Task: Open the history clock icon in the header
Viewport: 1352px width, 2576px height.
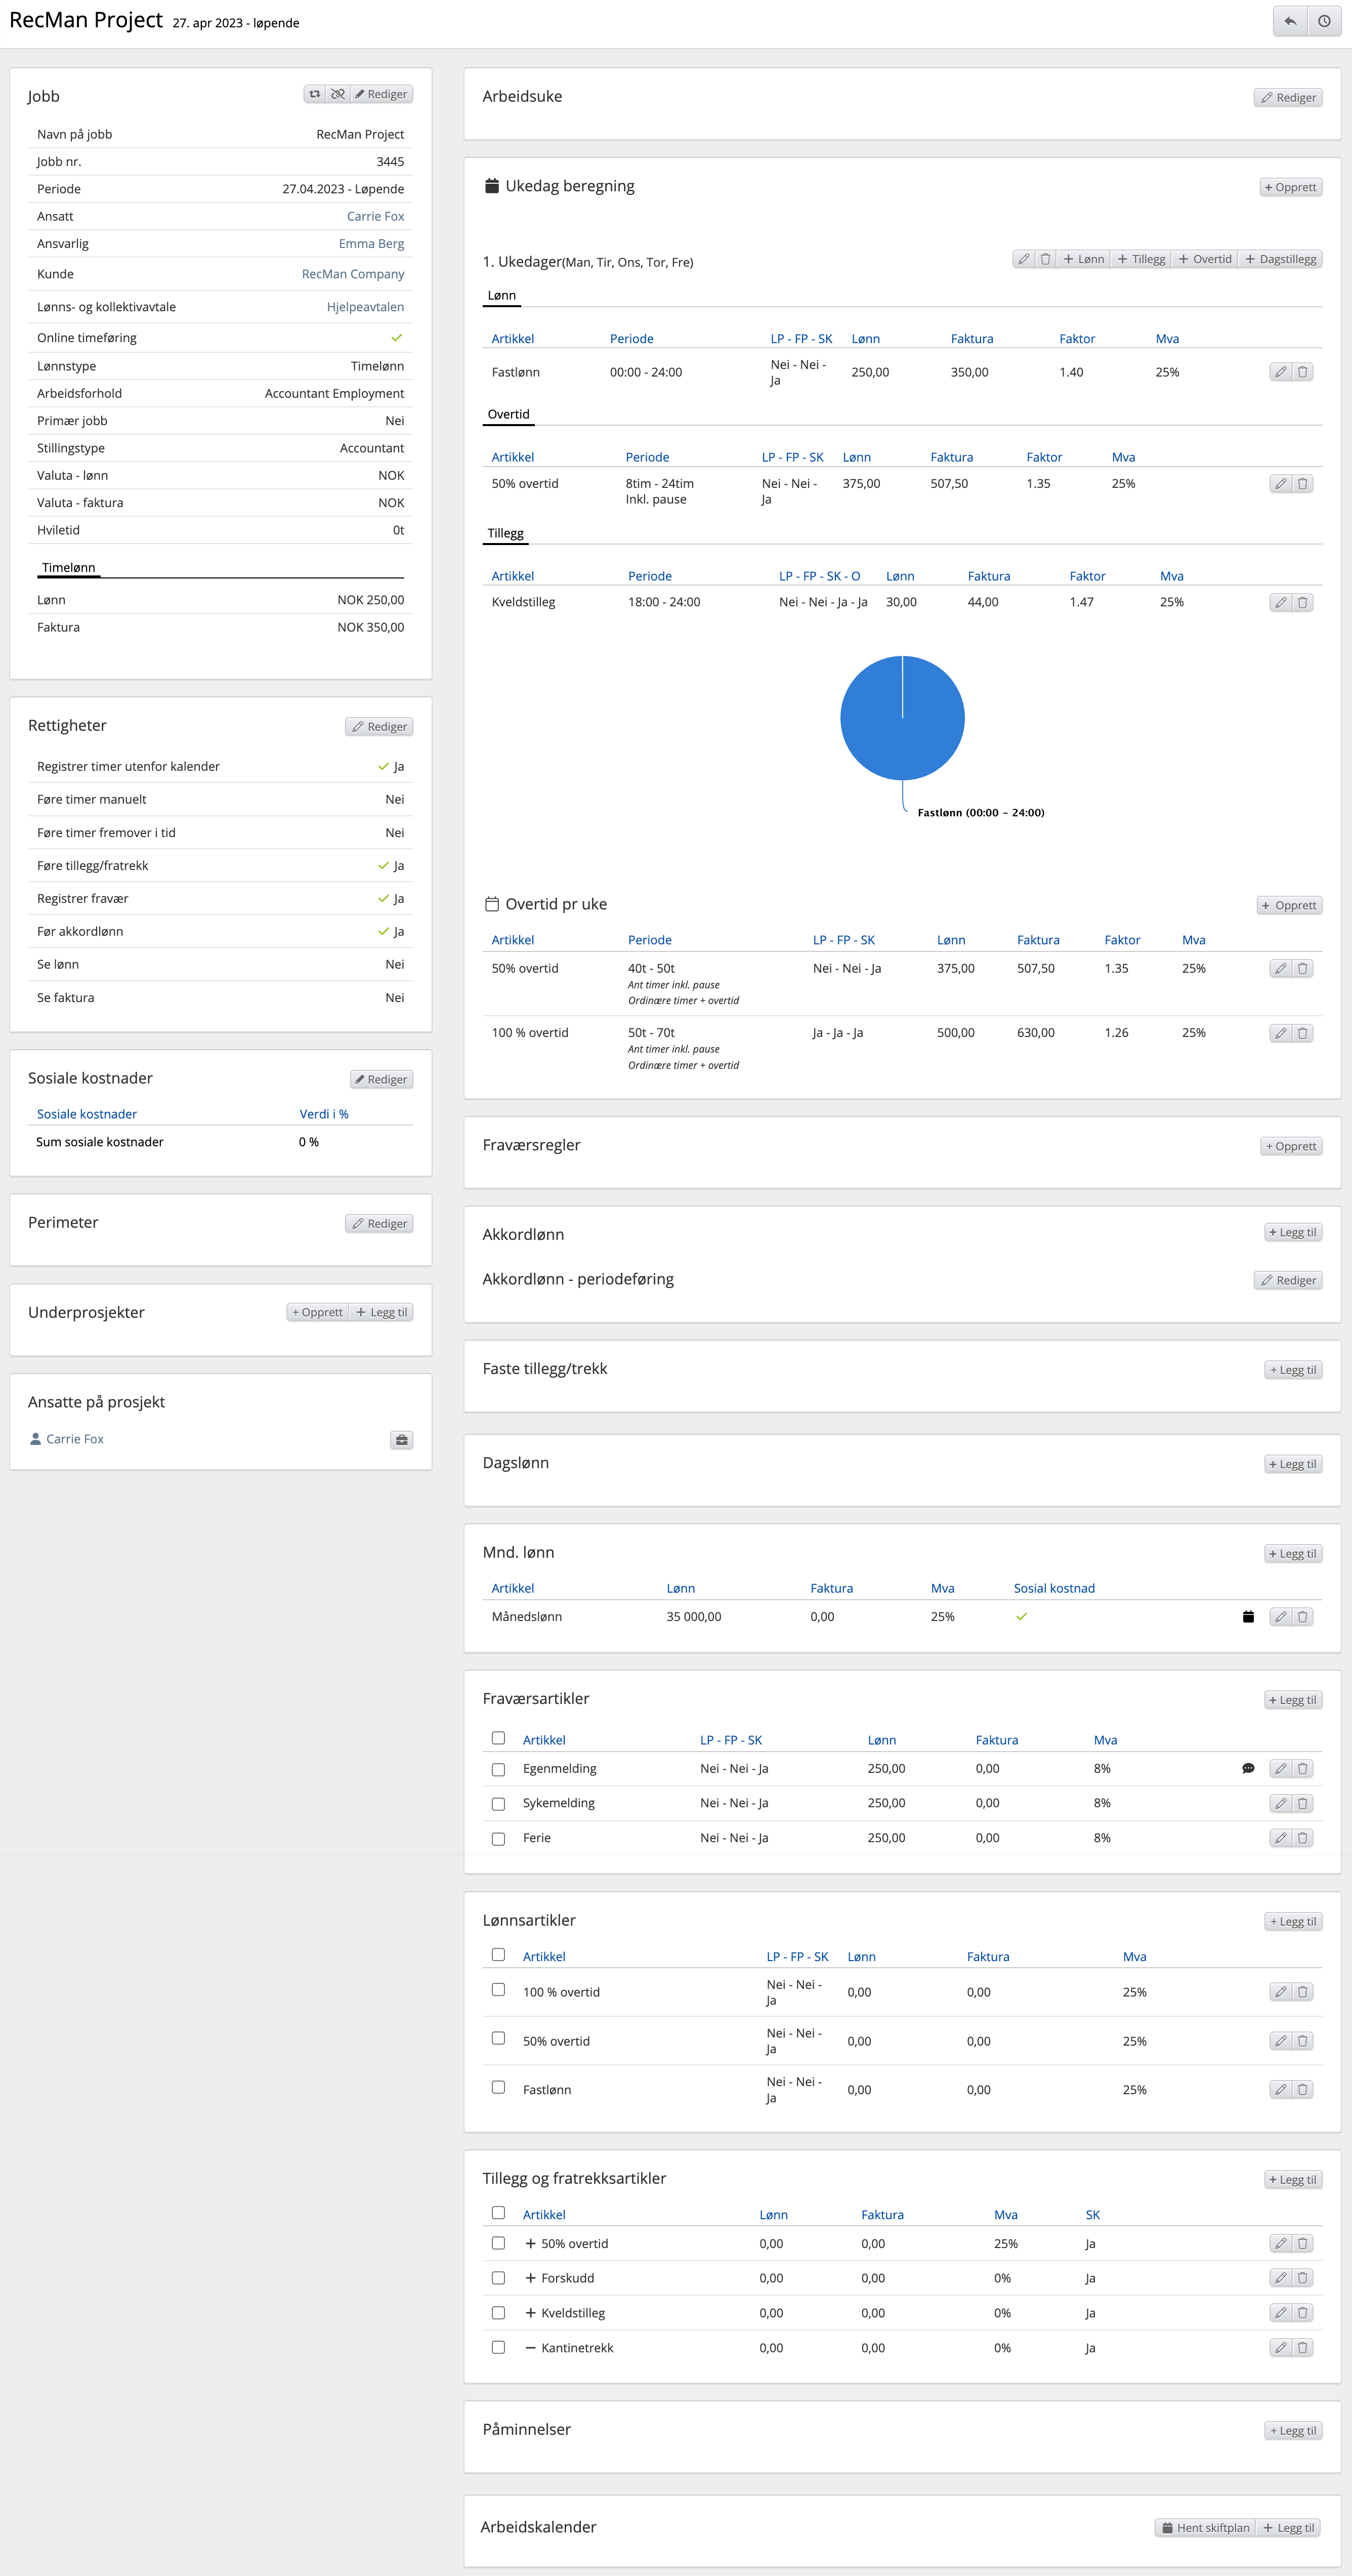Action: tap(1324, 21)
